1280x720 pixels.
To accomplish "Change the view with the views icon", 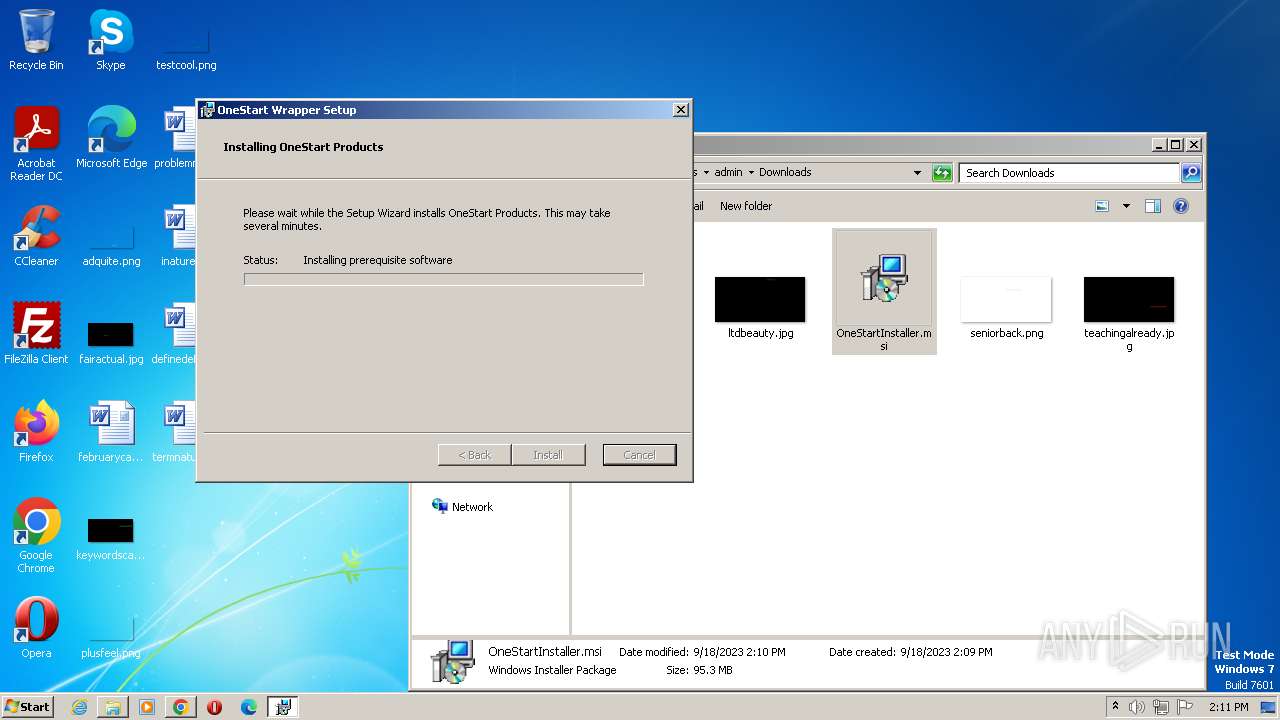I will coord(1102,206).
